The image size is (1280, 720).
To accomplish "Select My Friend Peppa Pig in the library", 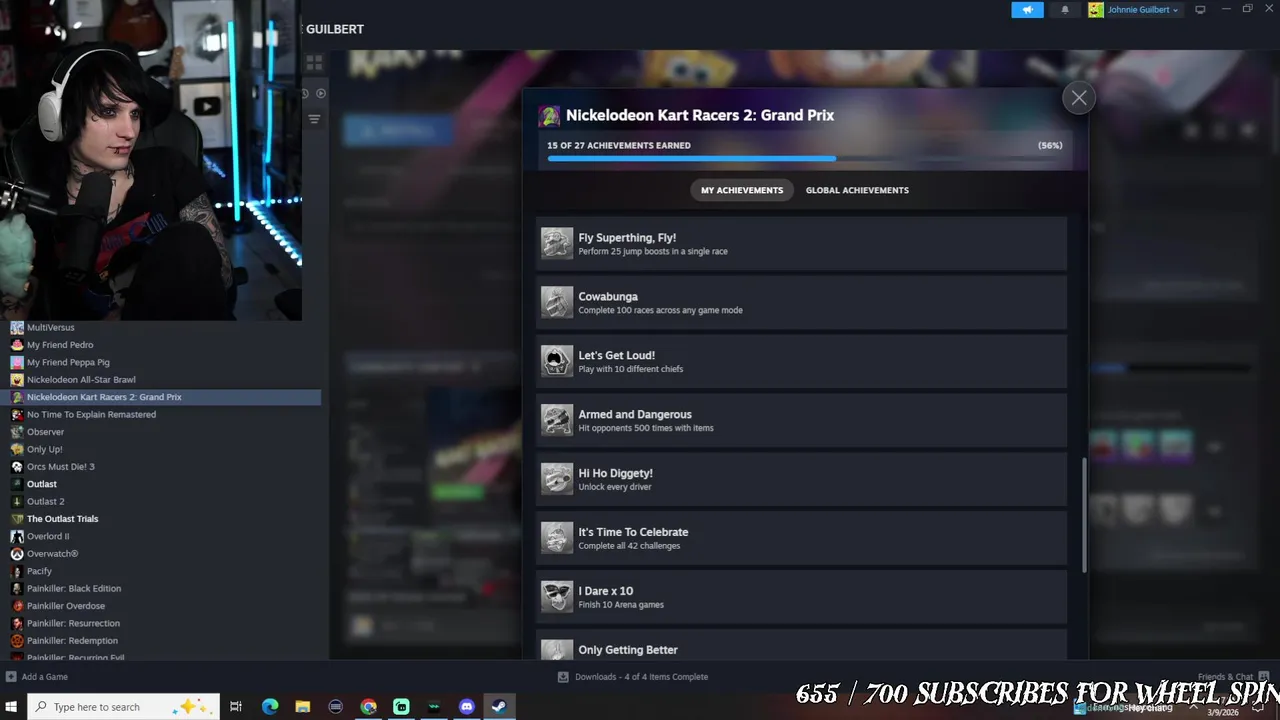I will tap(68, 362).
